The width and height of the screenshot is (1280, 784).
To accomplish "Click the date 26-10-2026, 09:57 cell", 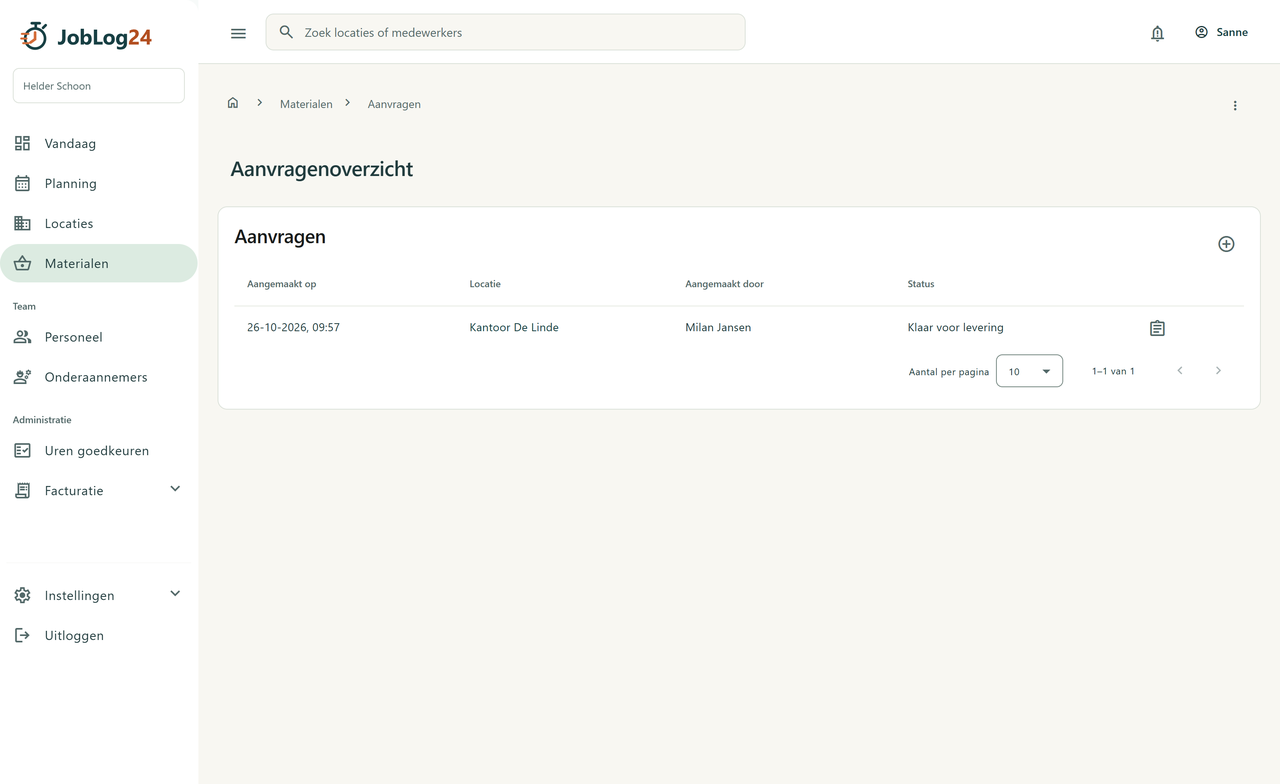I will coord(294,327).
